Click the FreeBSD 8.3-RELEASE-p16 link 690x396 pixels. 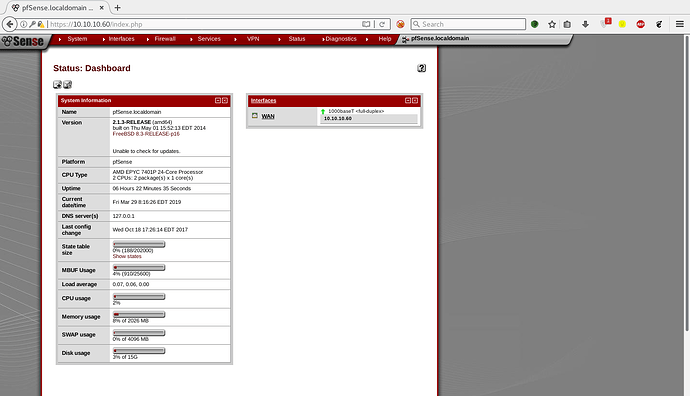coord(146,134)
